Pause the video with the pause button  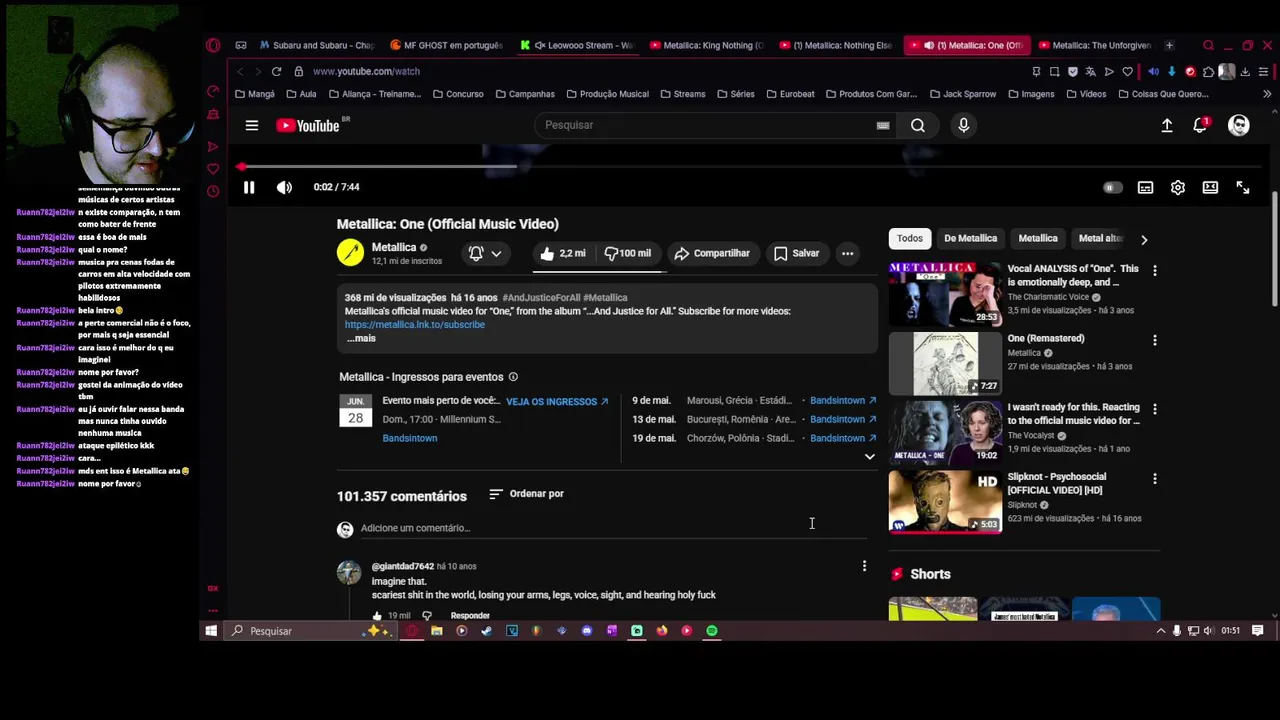[x=249, y=187]
